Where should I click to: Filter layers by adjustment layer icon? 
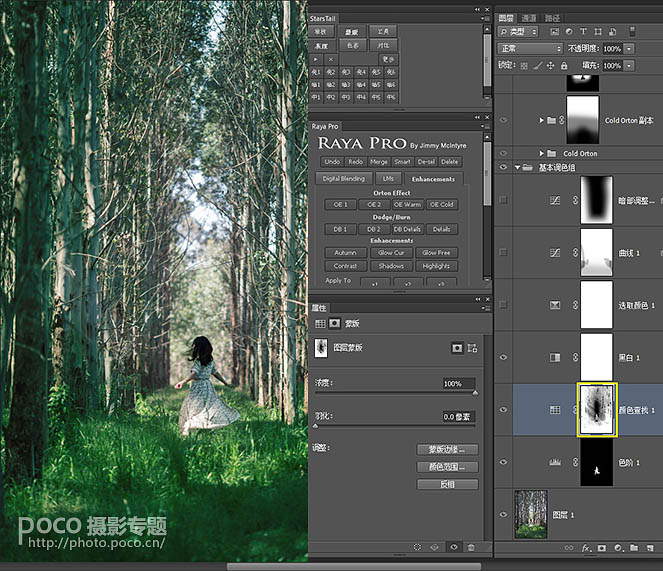pos(569,32)
